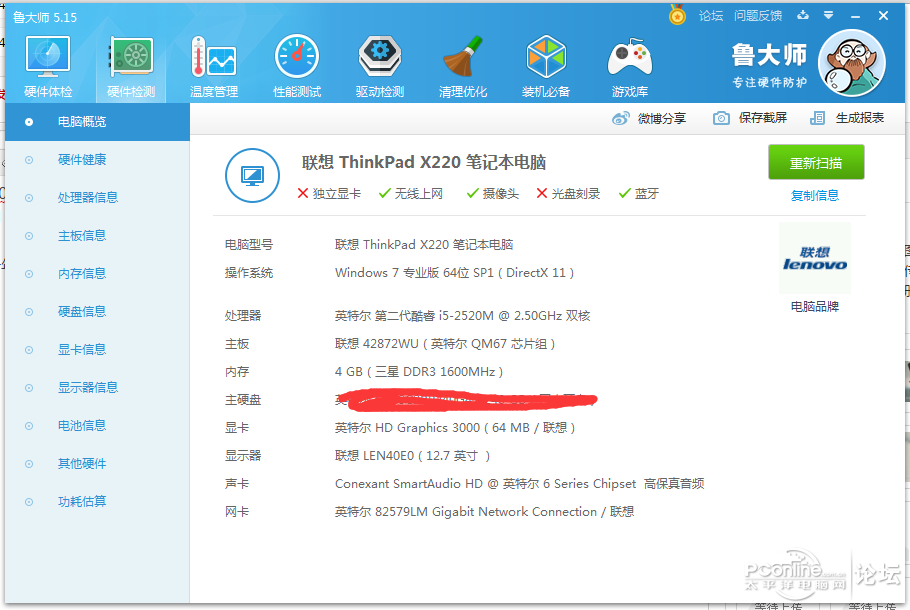Click the green 重新扫描 rescan button
Screen dimensions: 910x610
(816, 163)
